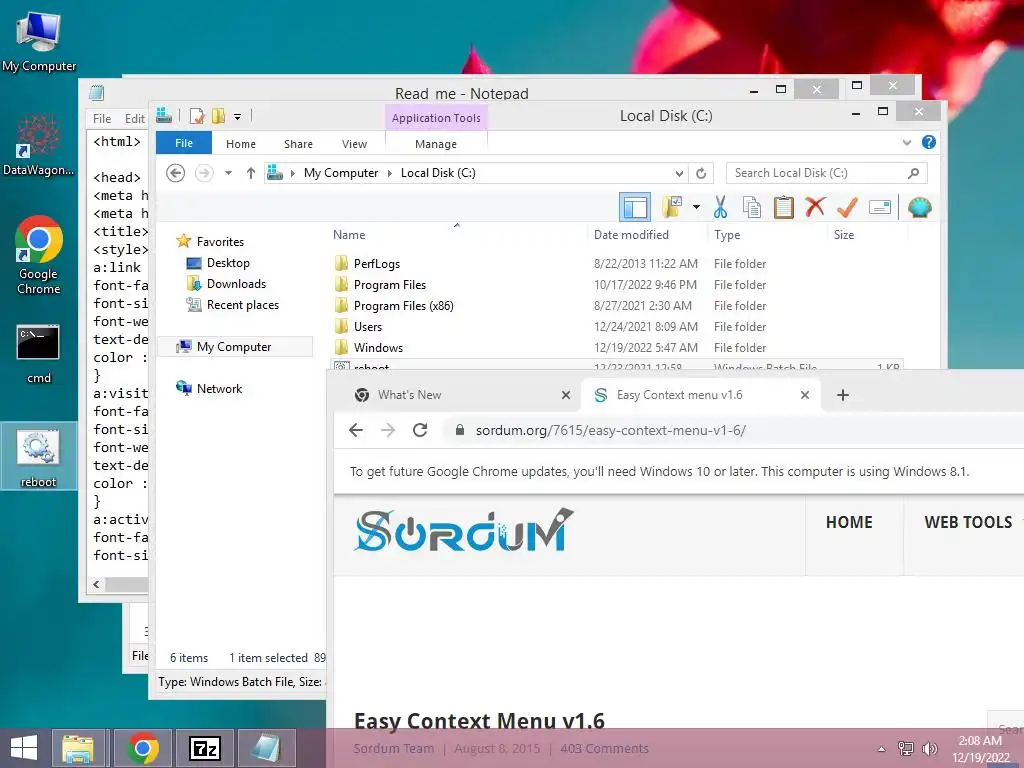Open the Customize Quick Access Toolbar dropdown
Image resolution: width=1024 pixels, height=768 pixels.
tap(238, 117)
